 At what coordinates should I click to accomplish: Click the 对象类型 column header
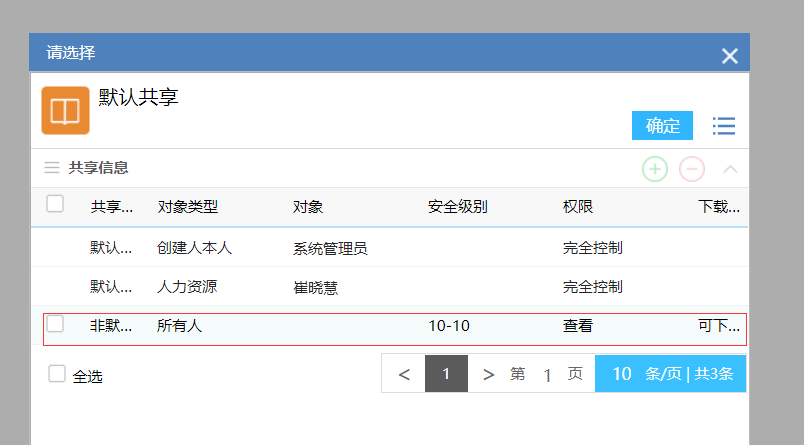187,207
